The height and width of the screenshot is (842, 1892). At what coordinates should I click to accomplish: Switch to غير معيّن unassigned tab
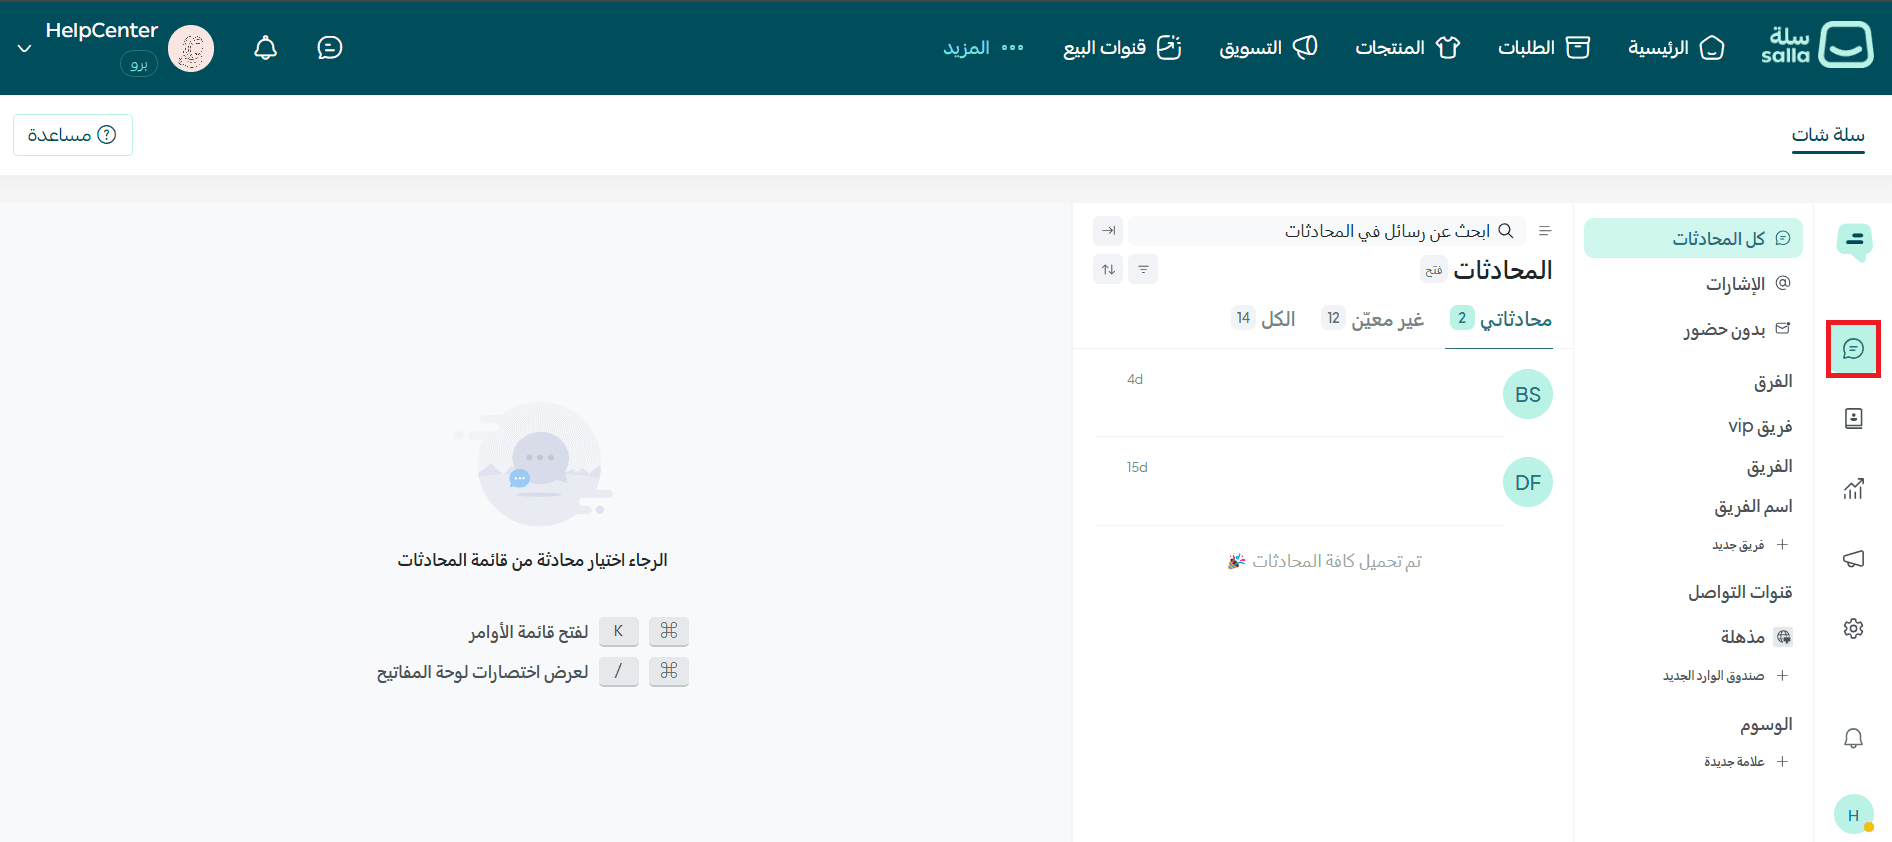(1372, 319)
